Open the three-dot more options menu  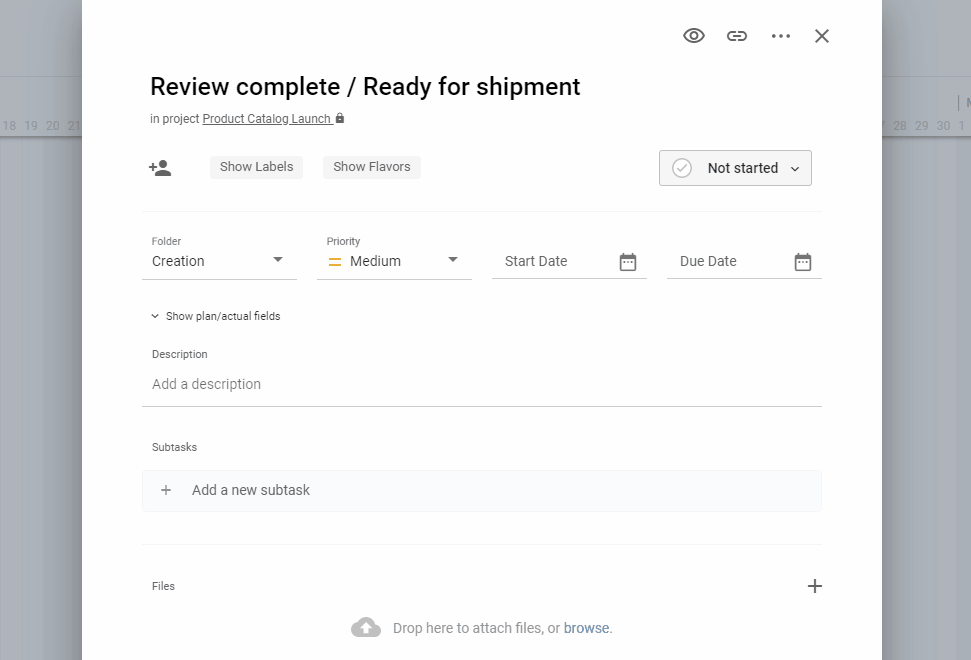[781, 36]
